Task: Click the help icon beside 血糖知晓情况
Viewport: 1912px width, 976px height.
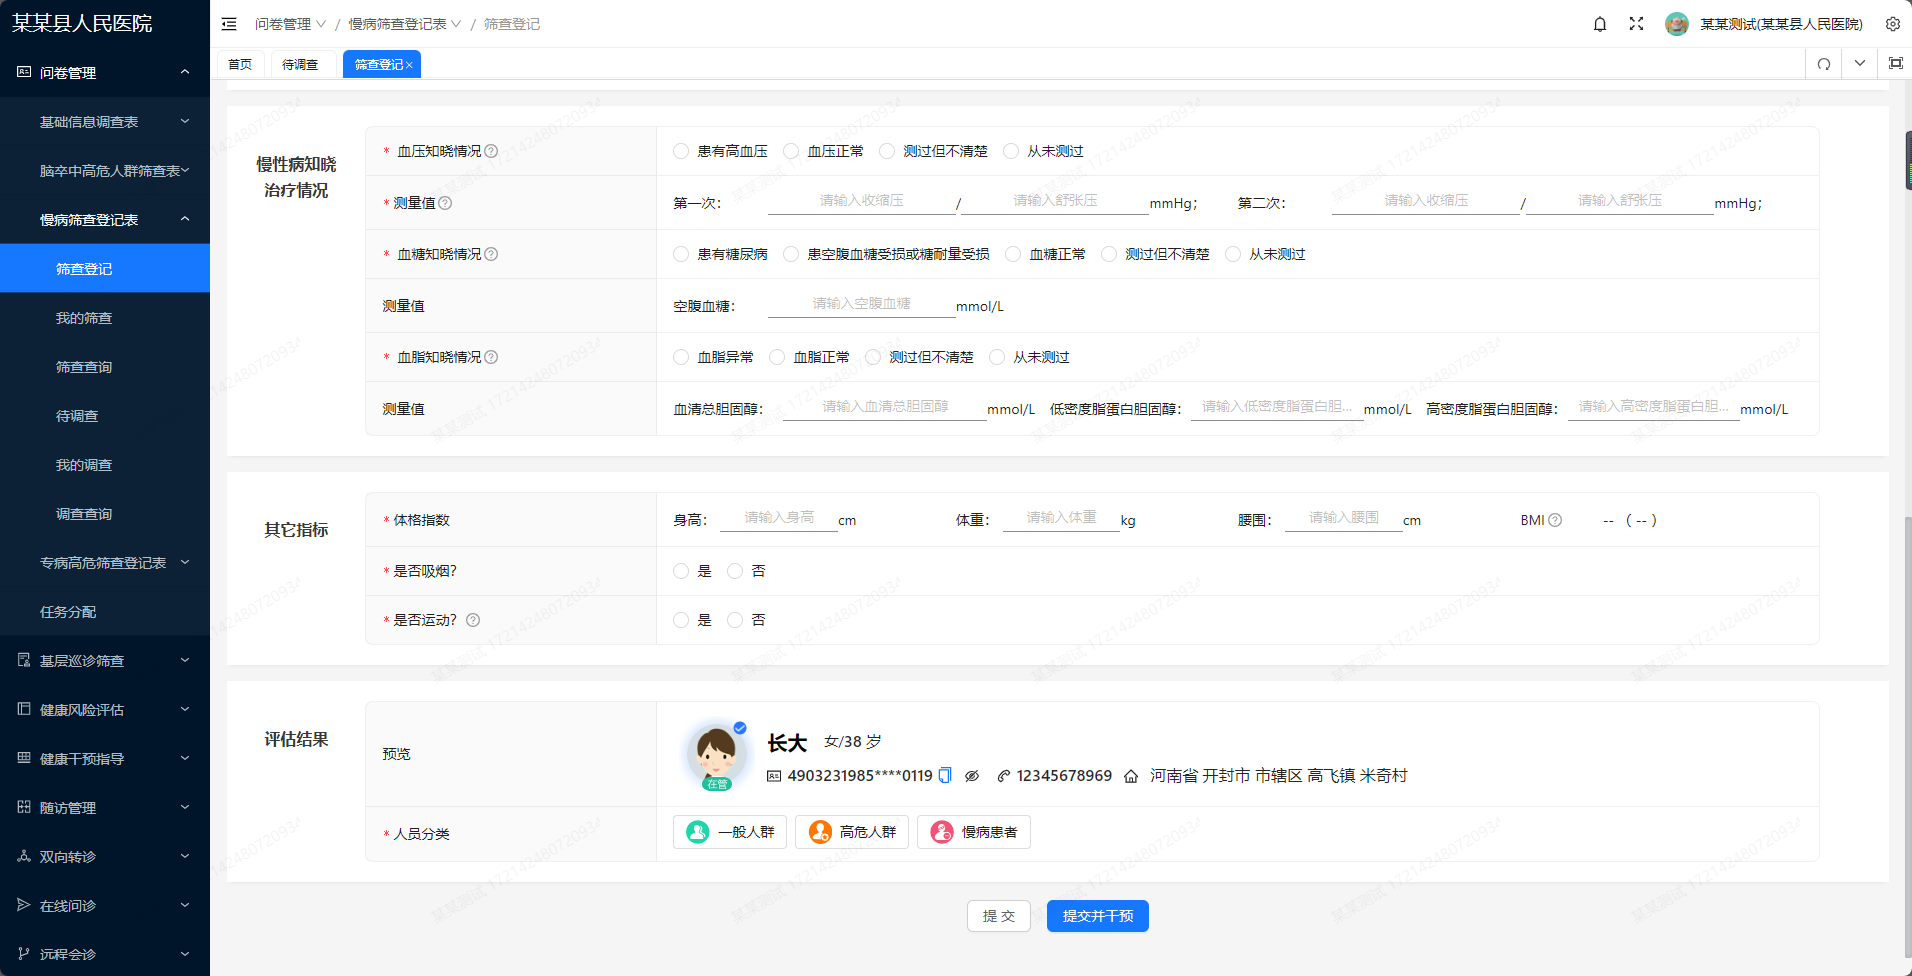Action: pyautogui.click(x=491, y=254)
